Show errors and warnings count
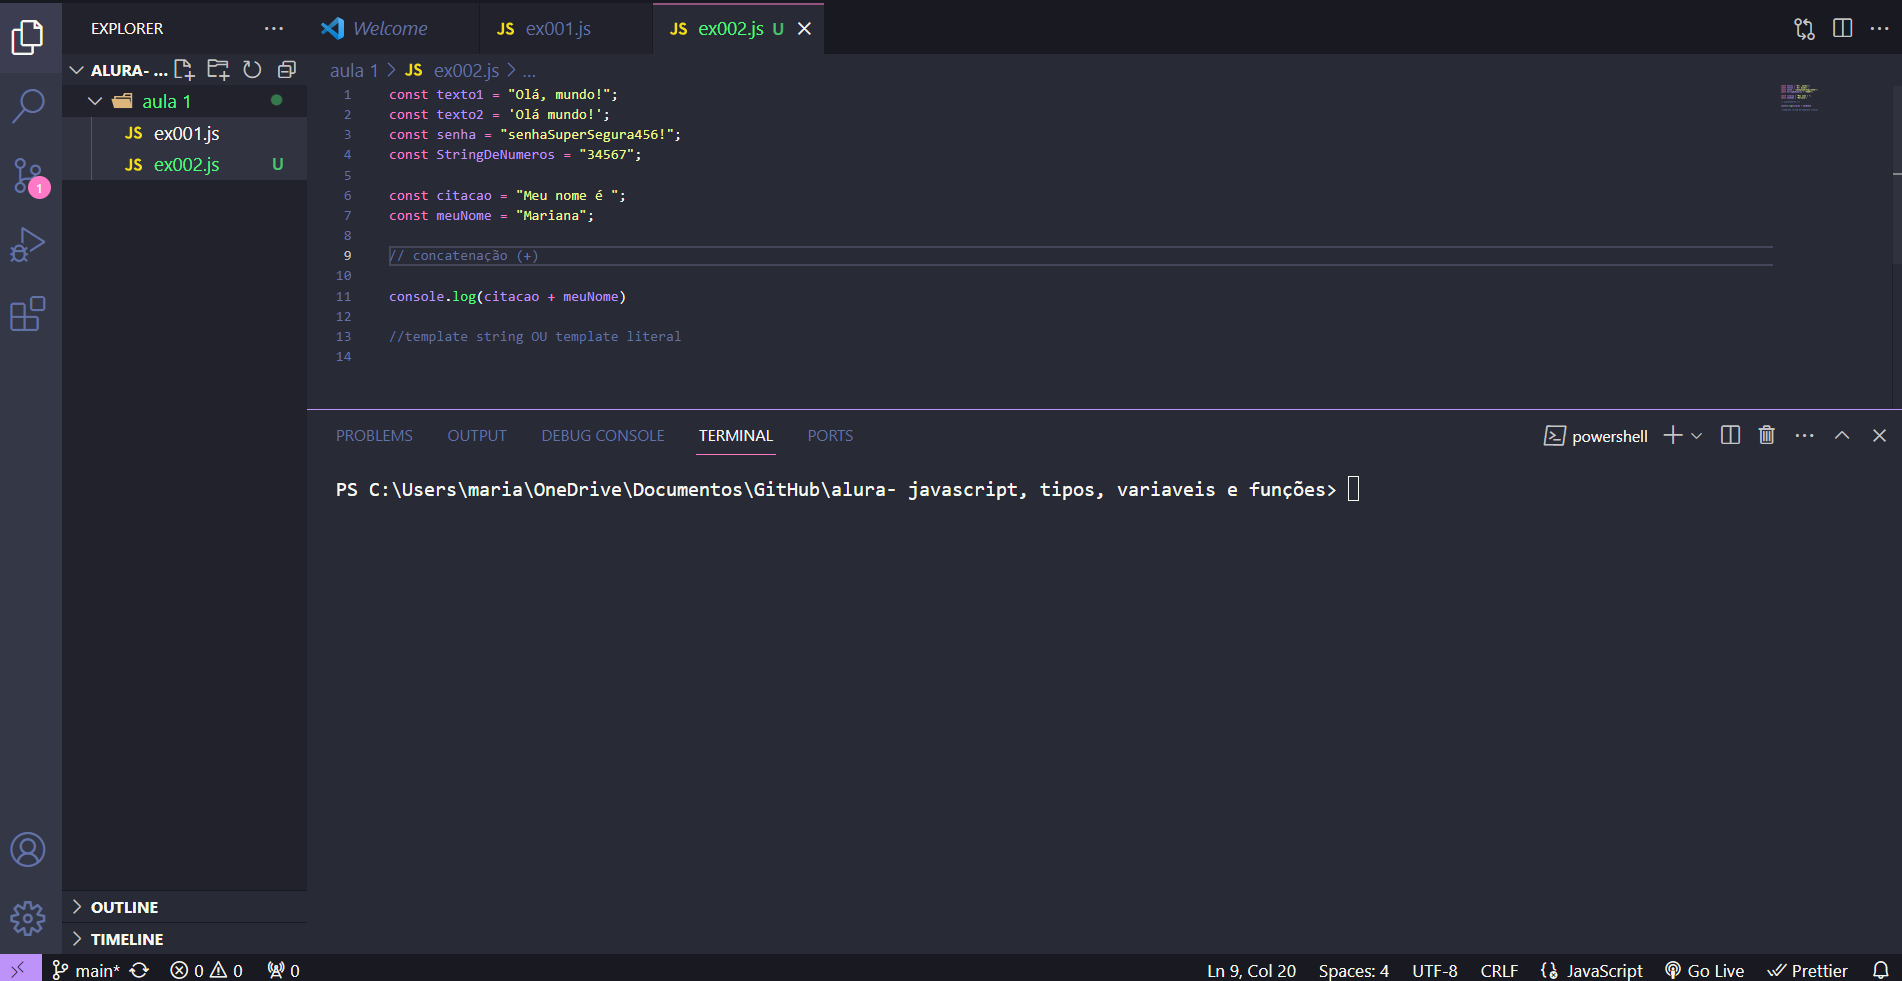This screenshot has height=981, width=1902. tap(207, 970)
